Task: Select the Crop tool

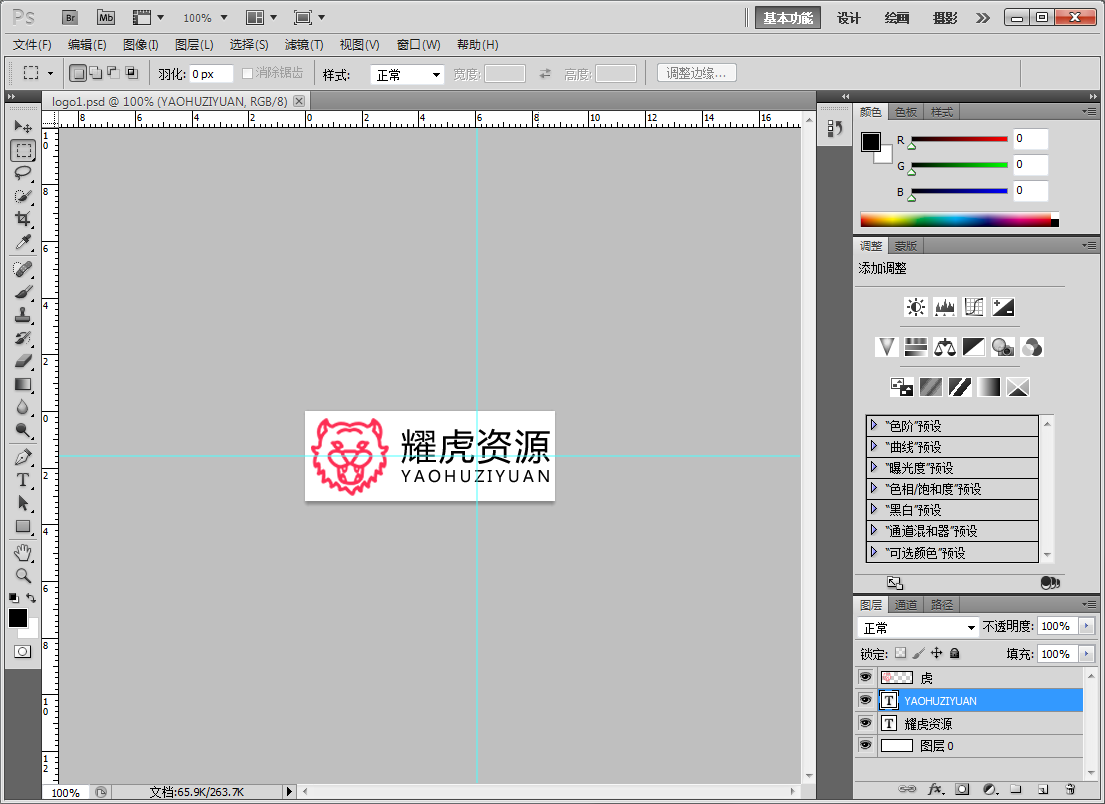Action: click(22, 219)
